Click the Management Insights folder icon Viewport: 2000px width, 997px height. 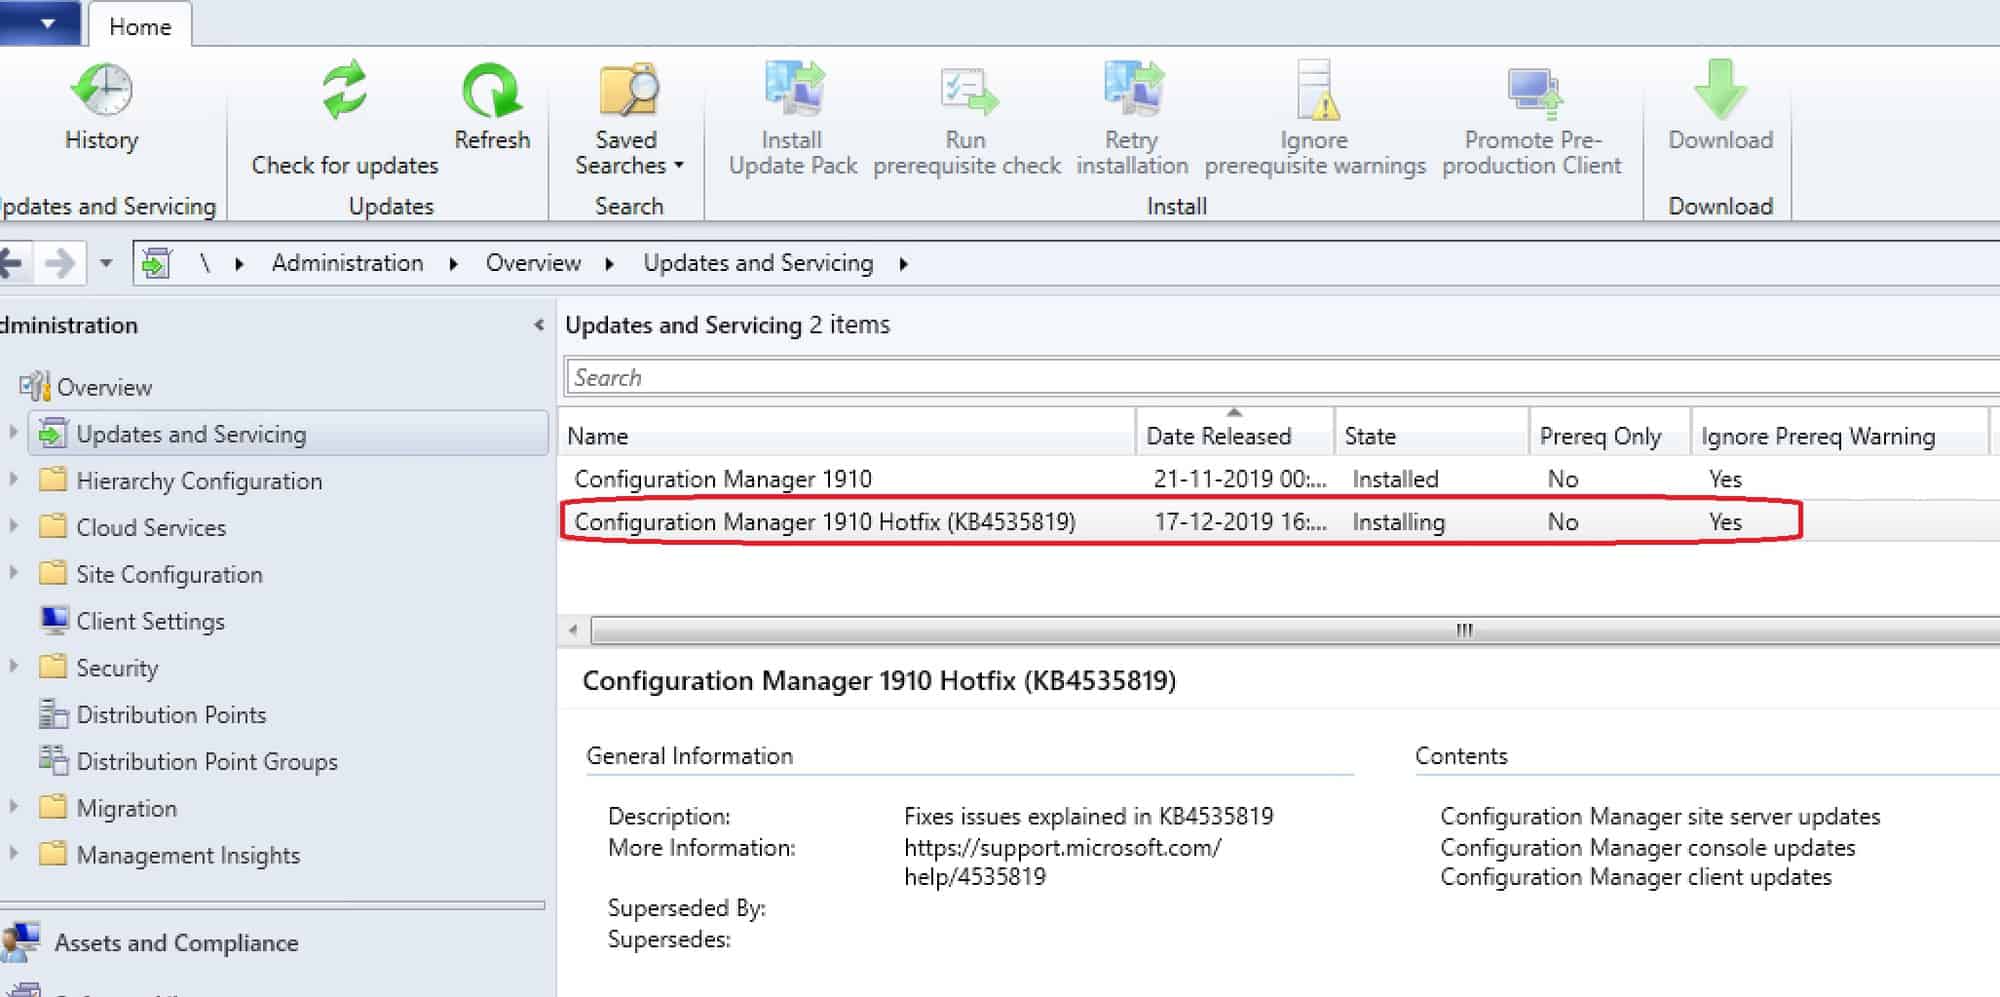click(52, 854)
